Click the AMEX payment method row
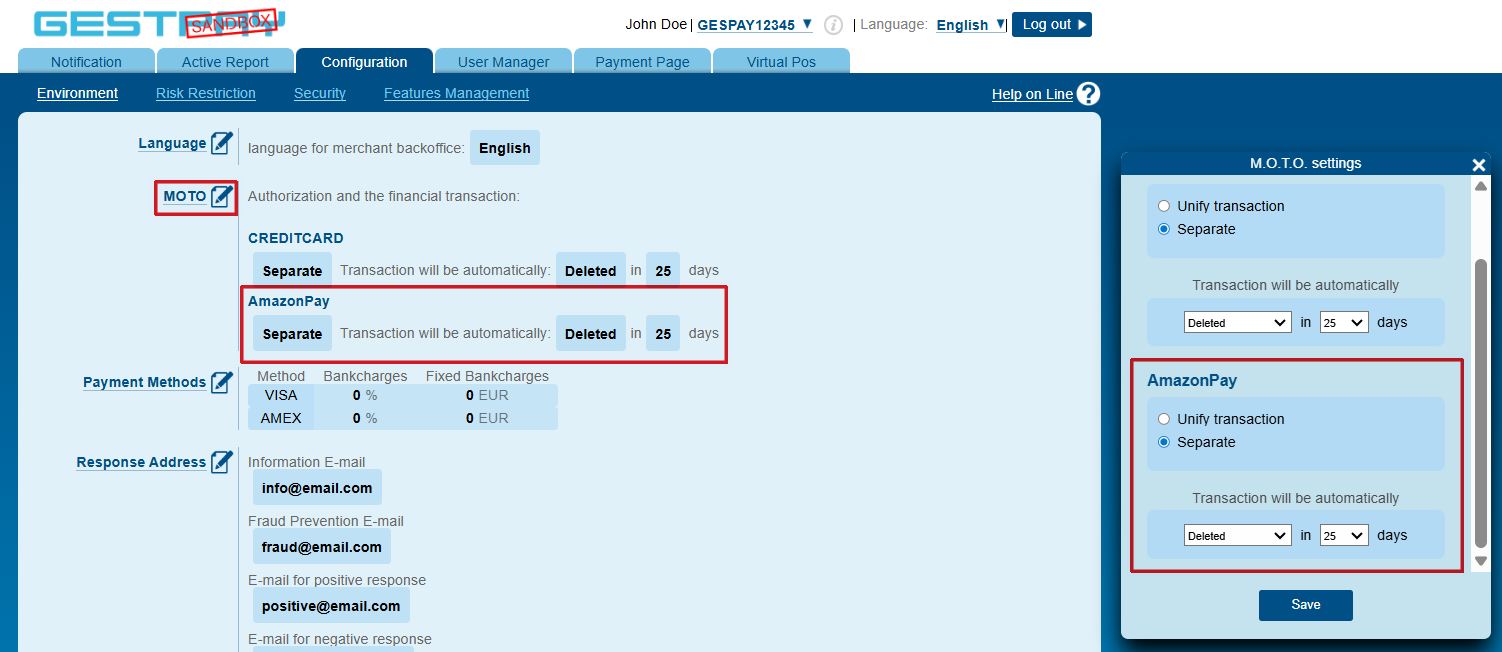 coord(403,418)
